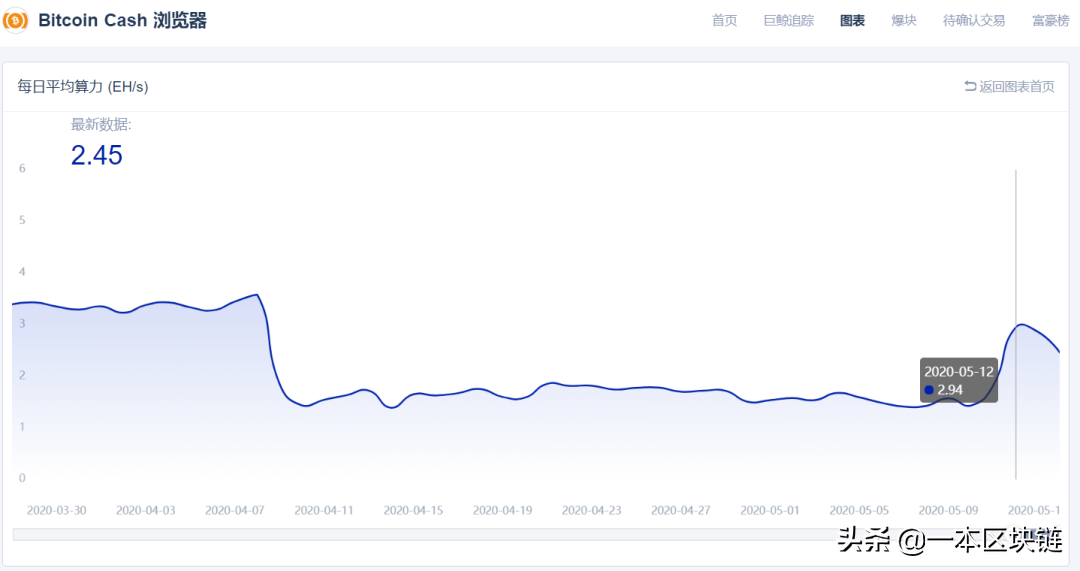Click the 2020-03-30 date label
The width and height of the screenshot is (1080, 571).
(56, 510)
